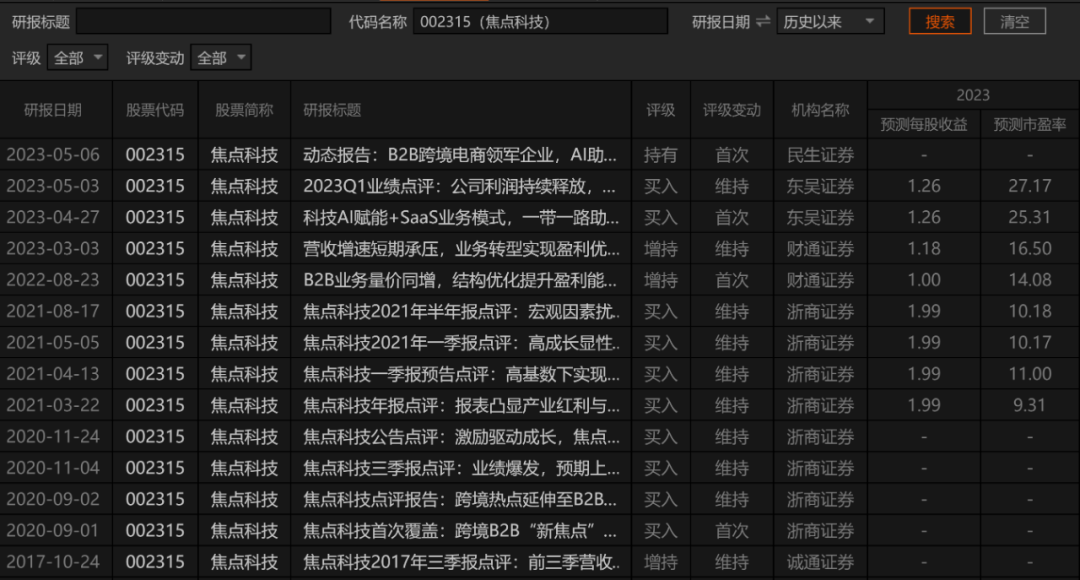Open report 焦点科技点评报告：跨境热点延伸至B2B

click(x=459, y=499)
